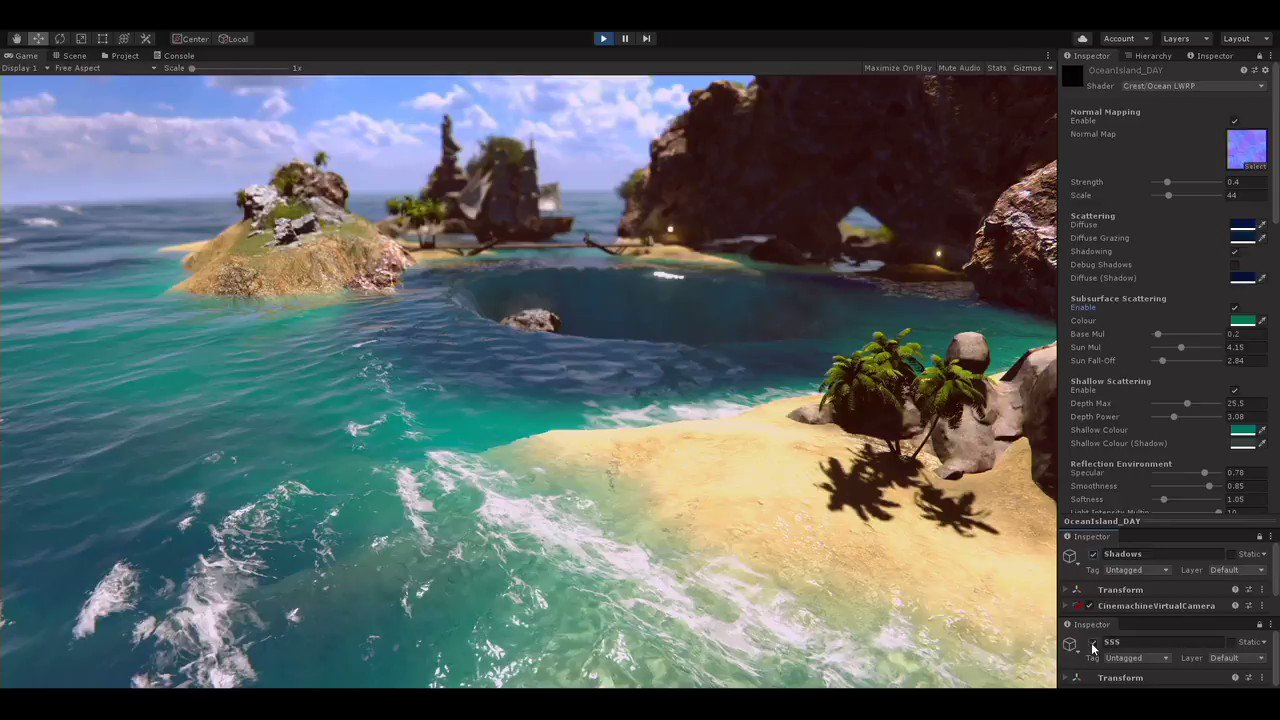1280x720 pixels.
Task: Toggle pivot mode with the Center button
Action: [190, 39]
